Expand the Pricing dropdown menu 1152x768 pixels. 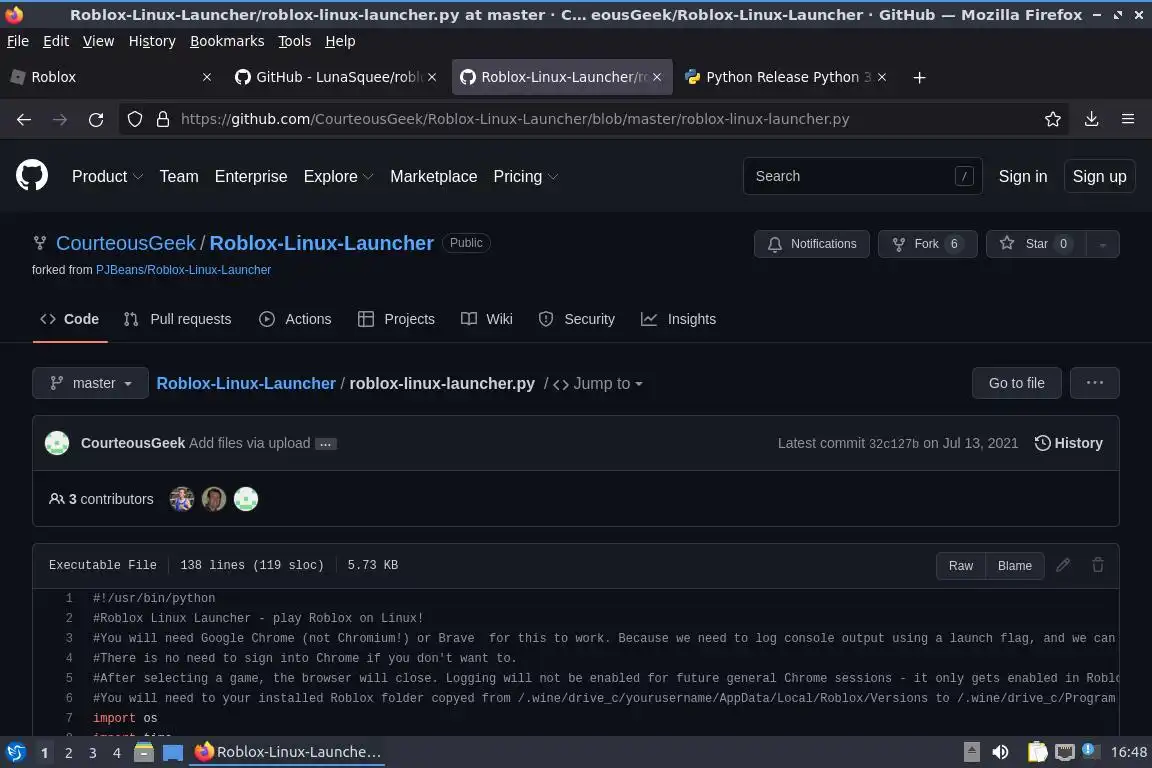[x=525, y=176]
